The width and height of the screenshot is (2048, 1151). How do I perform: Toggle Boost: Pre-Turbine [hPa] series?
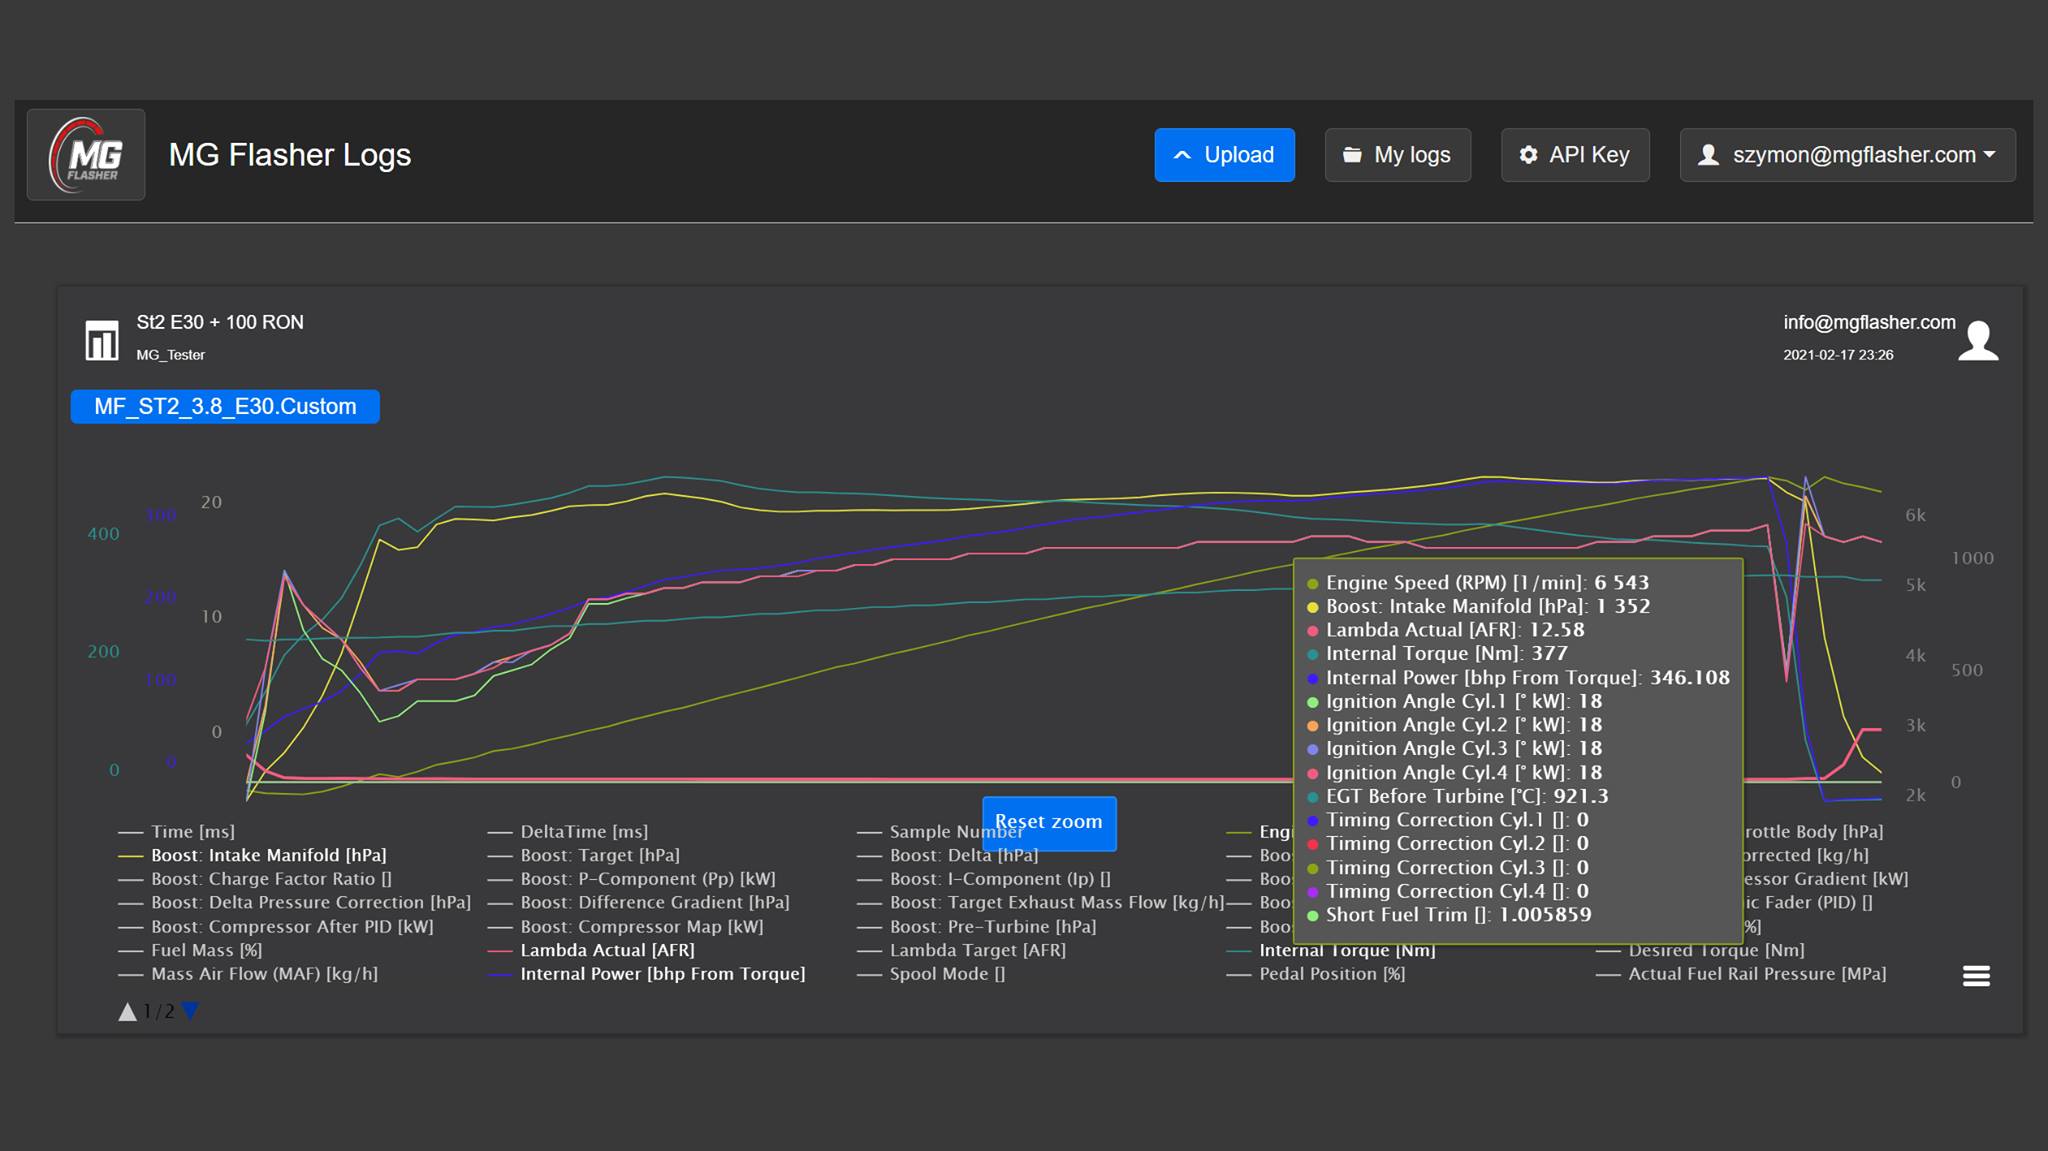[977, 927]
